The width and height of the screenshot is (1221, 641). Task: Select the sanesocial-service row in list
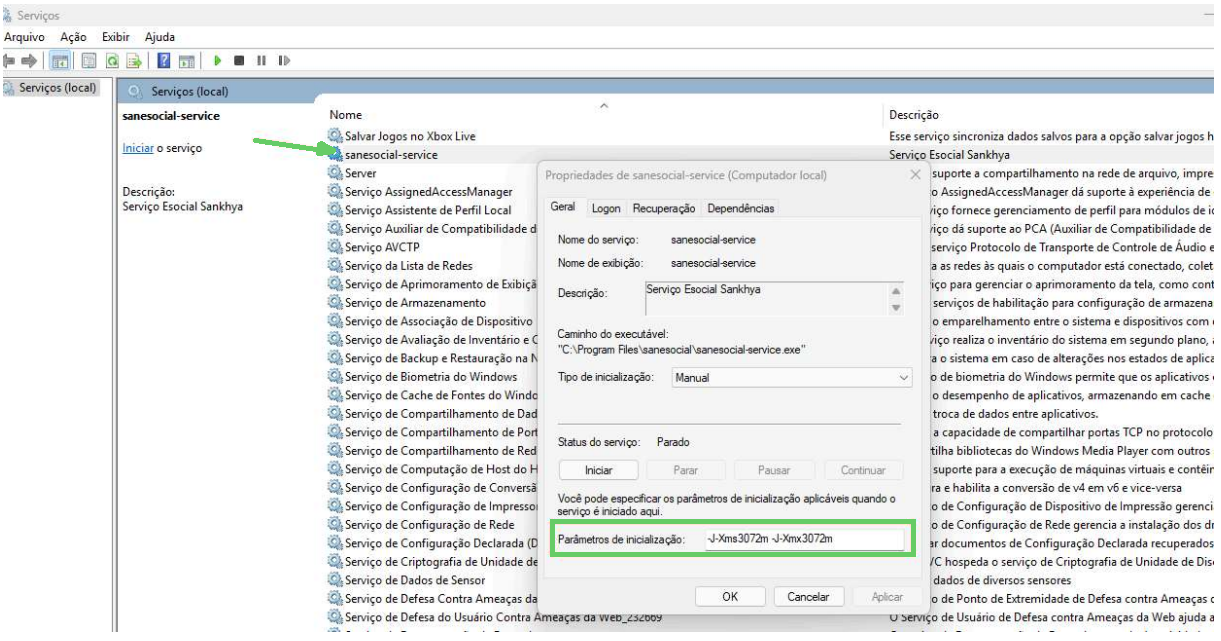(x=391, y=154)
